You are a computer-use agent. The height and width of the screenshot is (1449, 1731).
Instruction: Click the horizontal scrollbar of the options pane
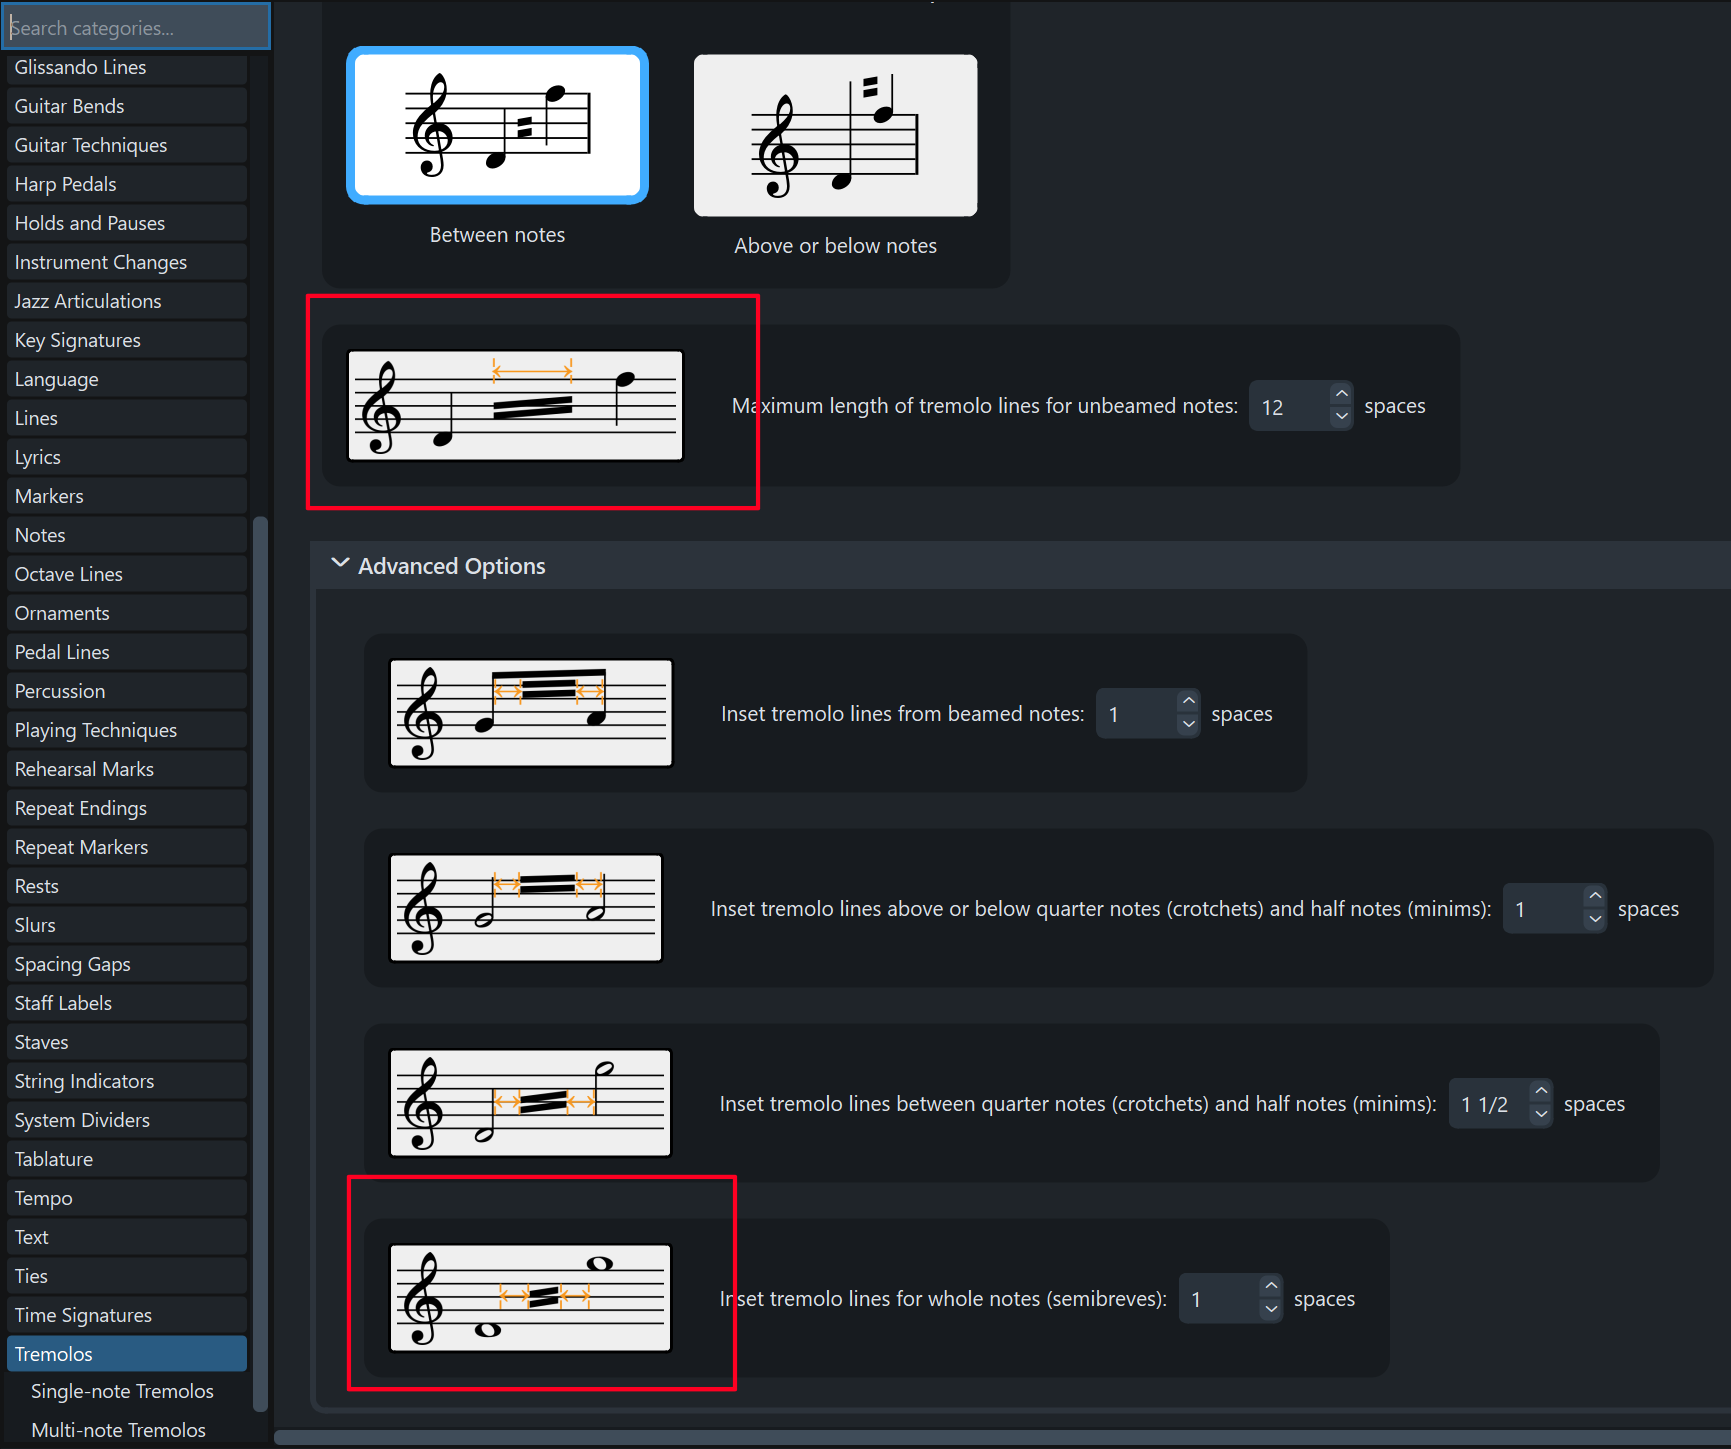coord(1002,1437)
